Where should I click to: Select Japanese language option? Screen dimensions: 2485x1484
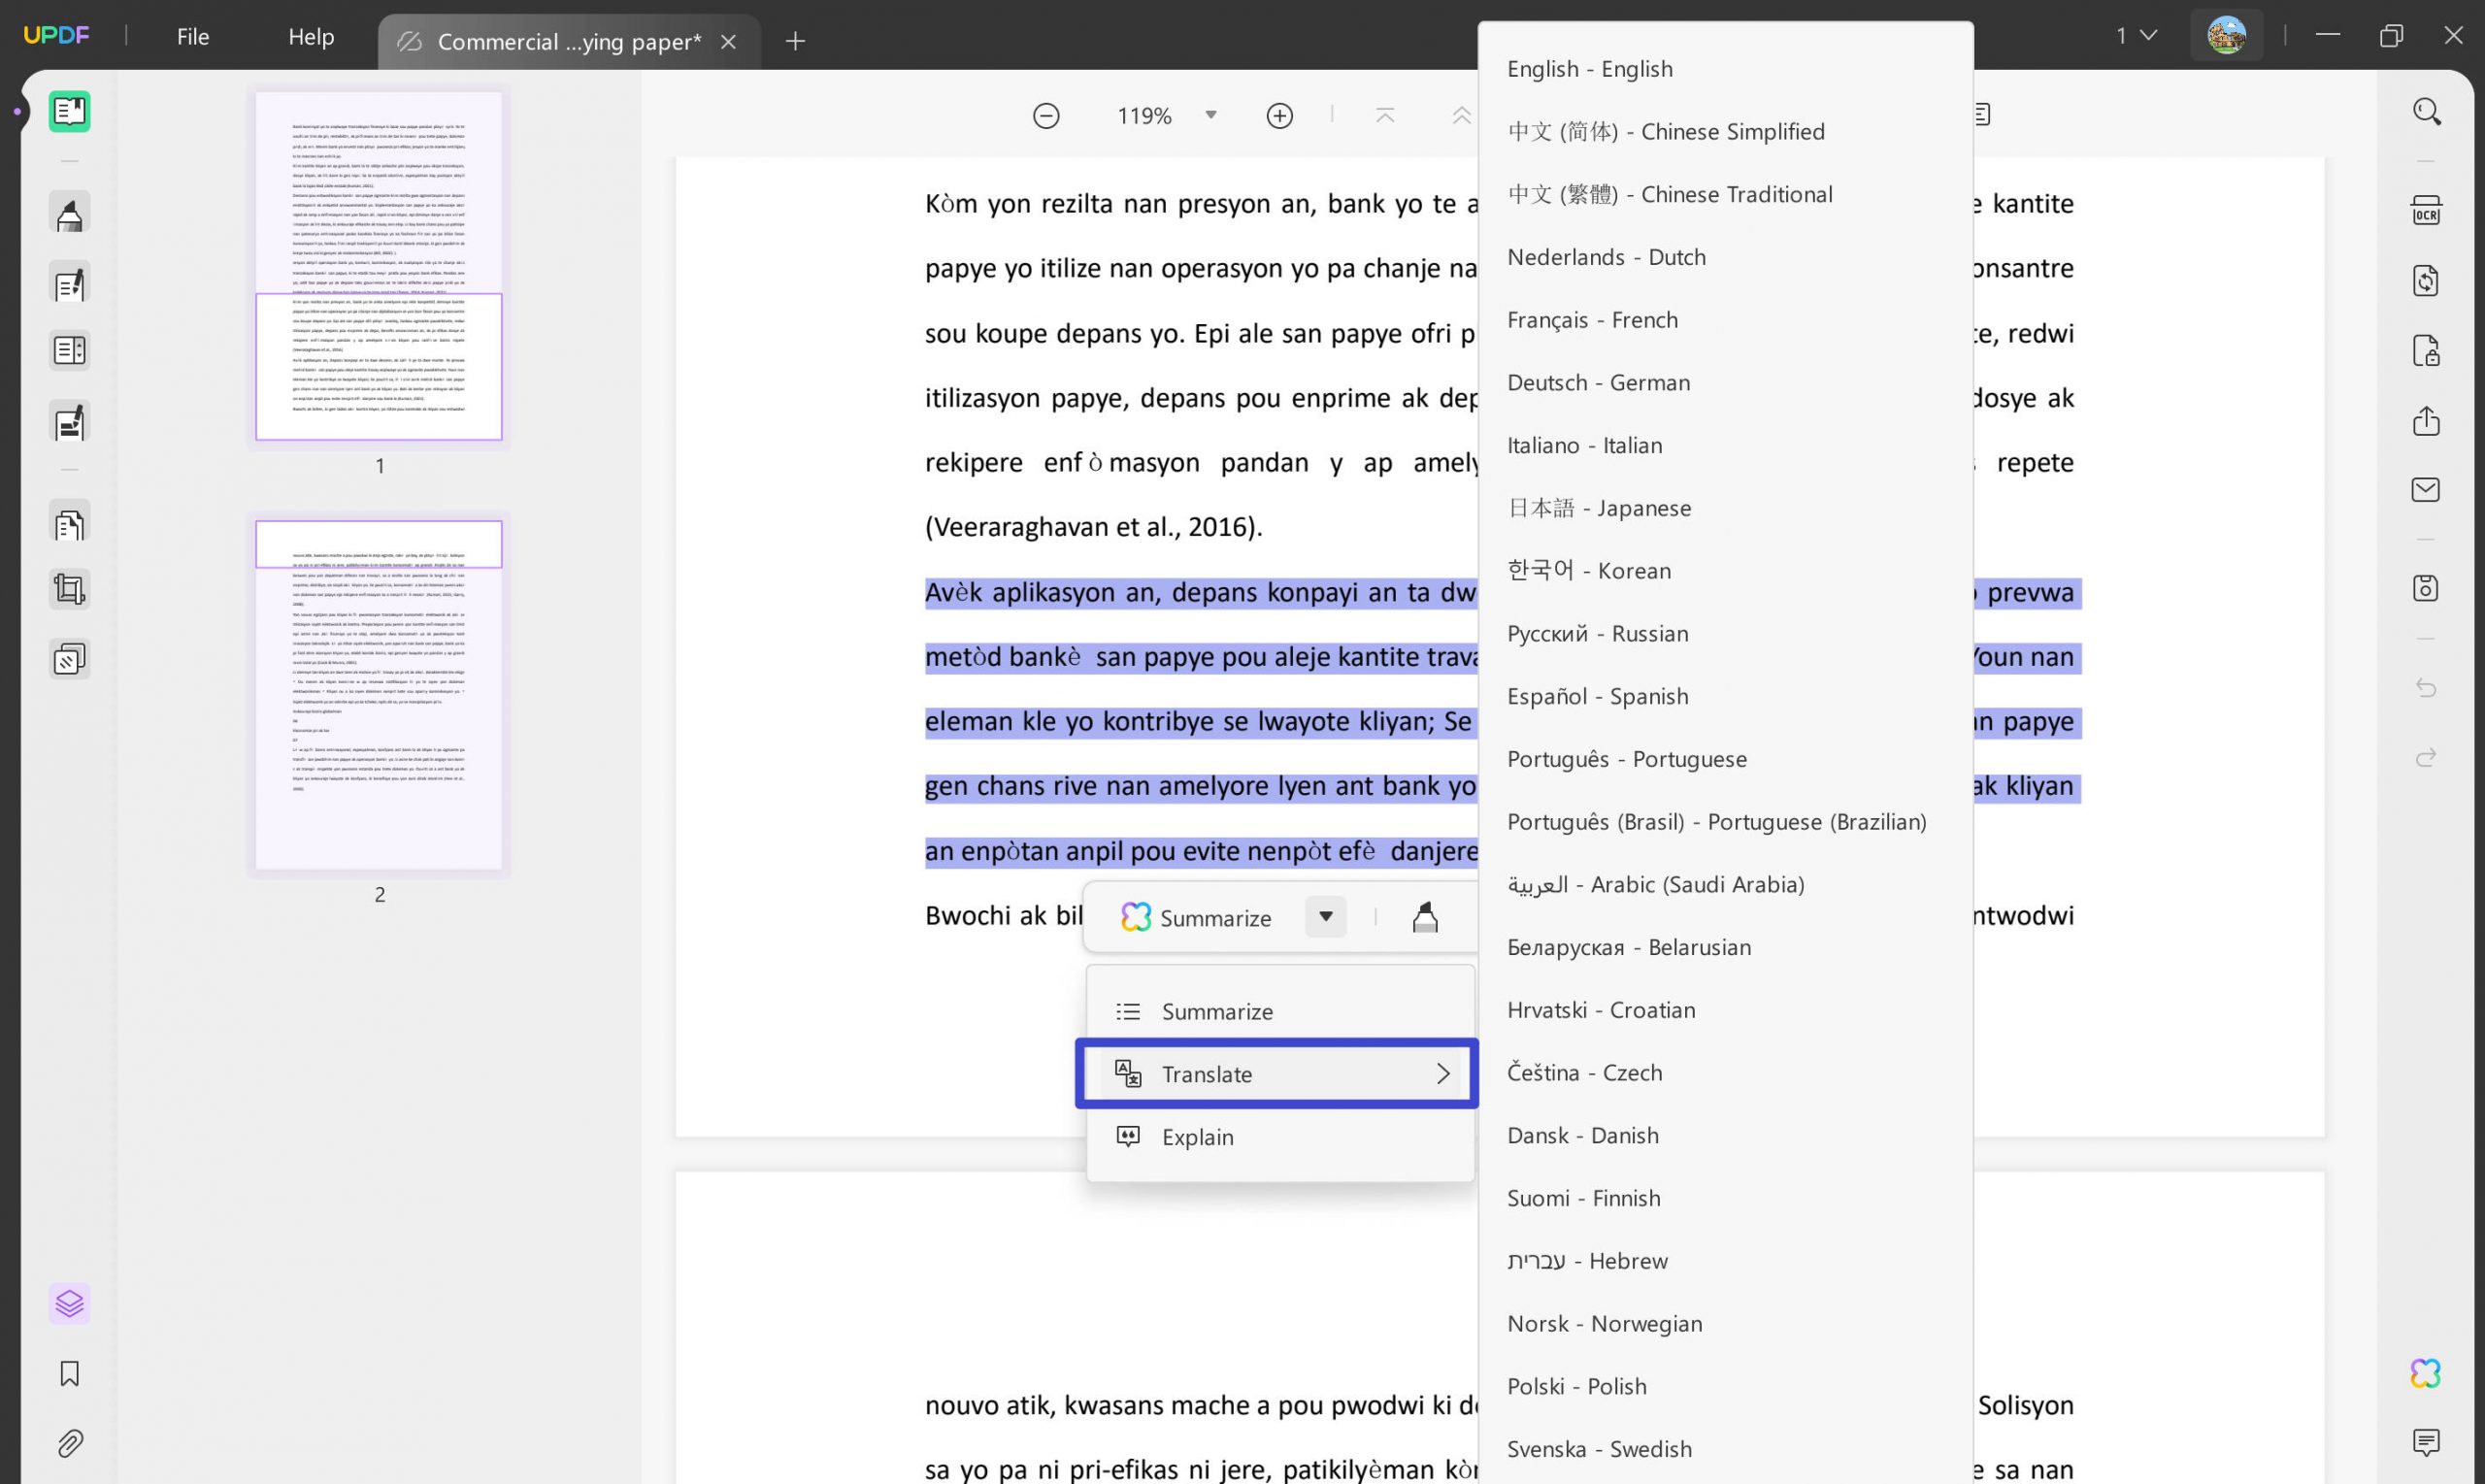coord(1725,508)
